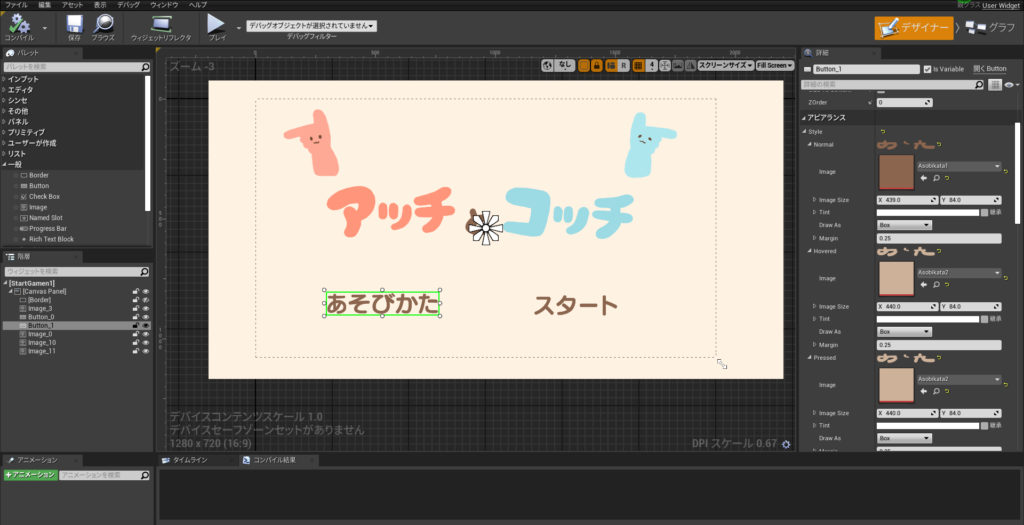Toggle the Is Variable checkbox
1024x525 pixels.
(928, 69)
